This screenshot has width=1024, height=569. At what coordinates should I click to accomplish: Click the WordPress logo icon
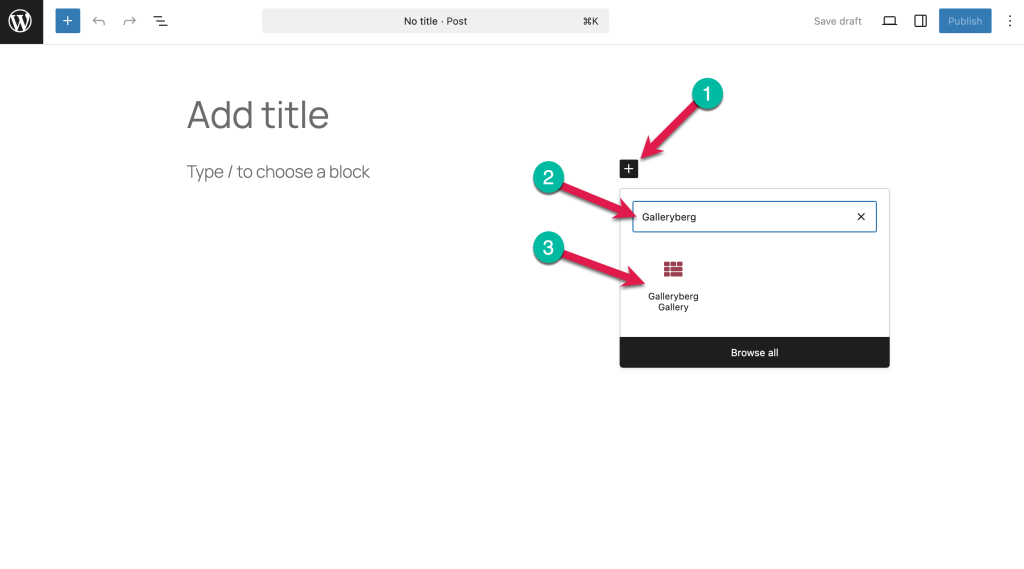point(21,22)
